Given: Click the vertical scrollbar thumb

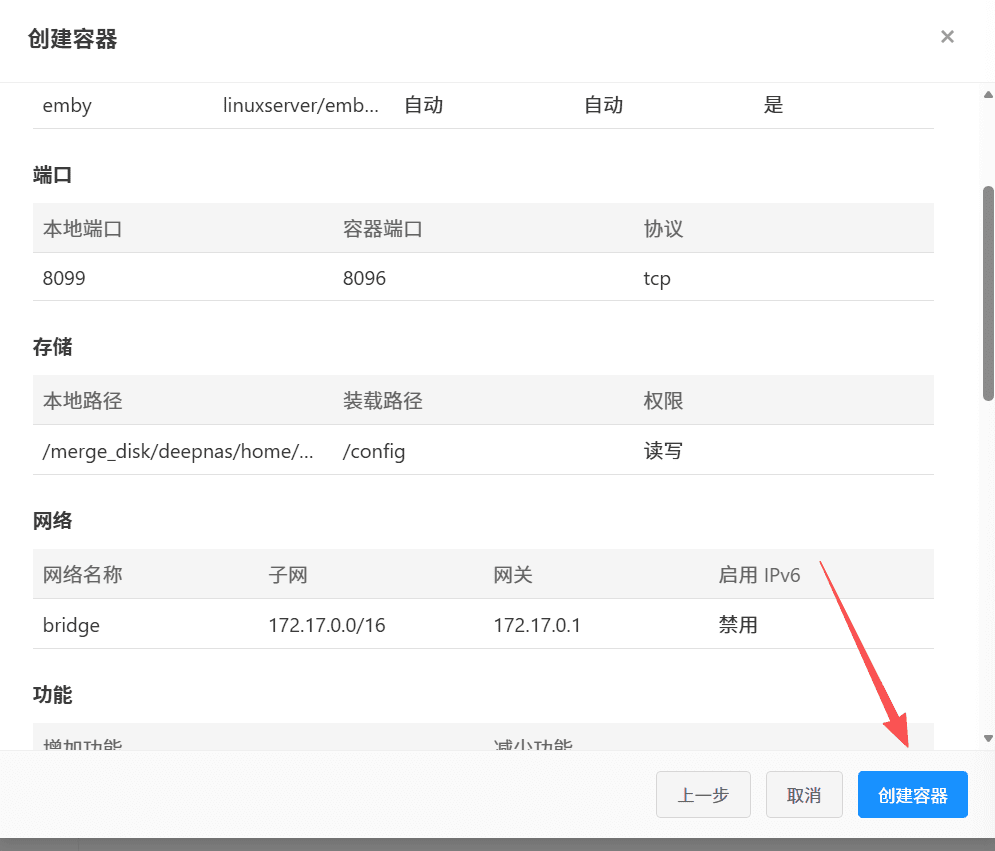Looking at the screenshot, I should click(988, 290).
